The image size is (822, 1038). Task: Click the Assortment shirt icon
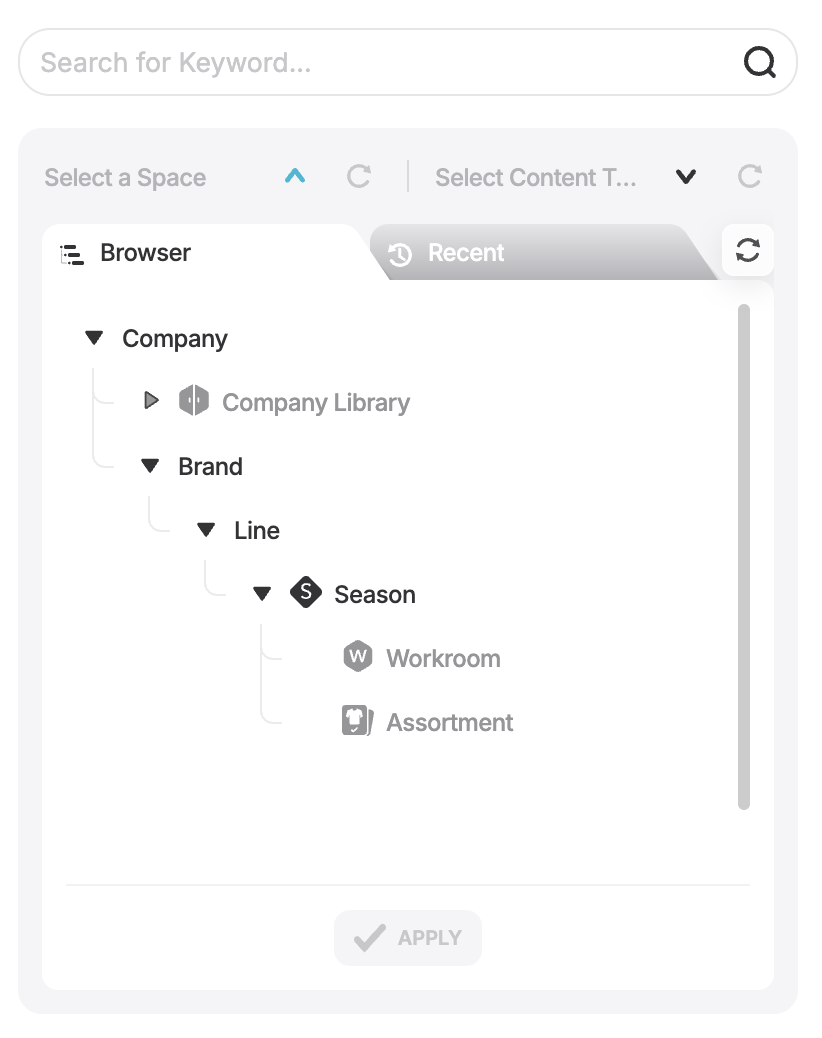click(357, 720)
